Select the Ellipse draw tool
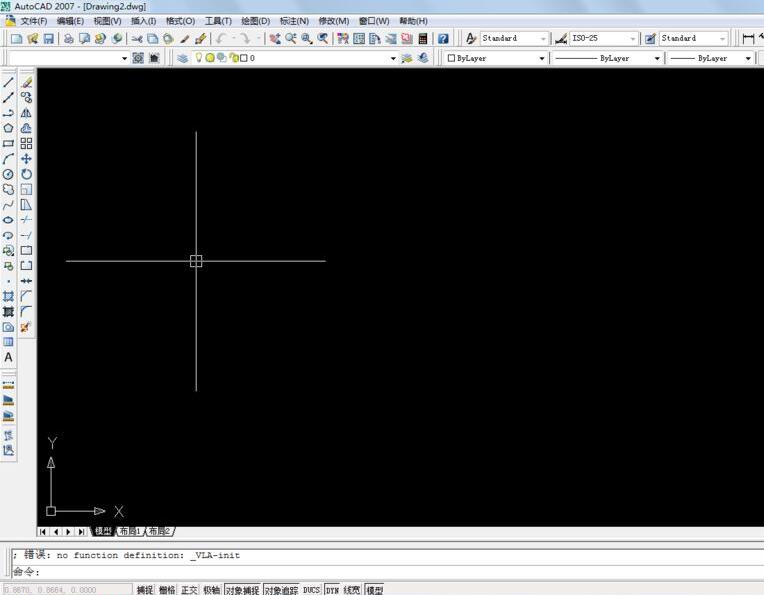The image size is (764, 595). (x=8, y=220)
